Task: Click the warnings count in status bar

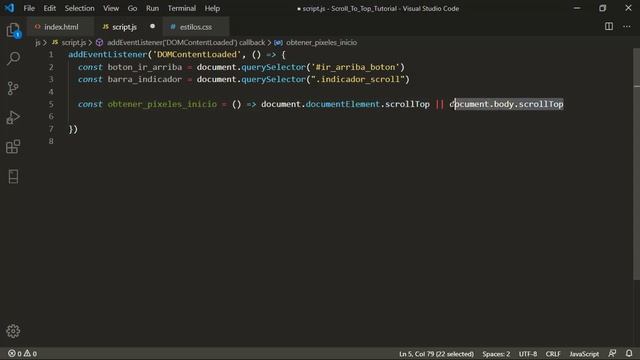Action: click(x=30, y=353)
